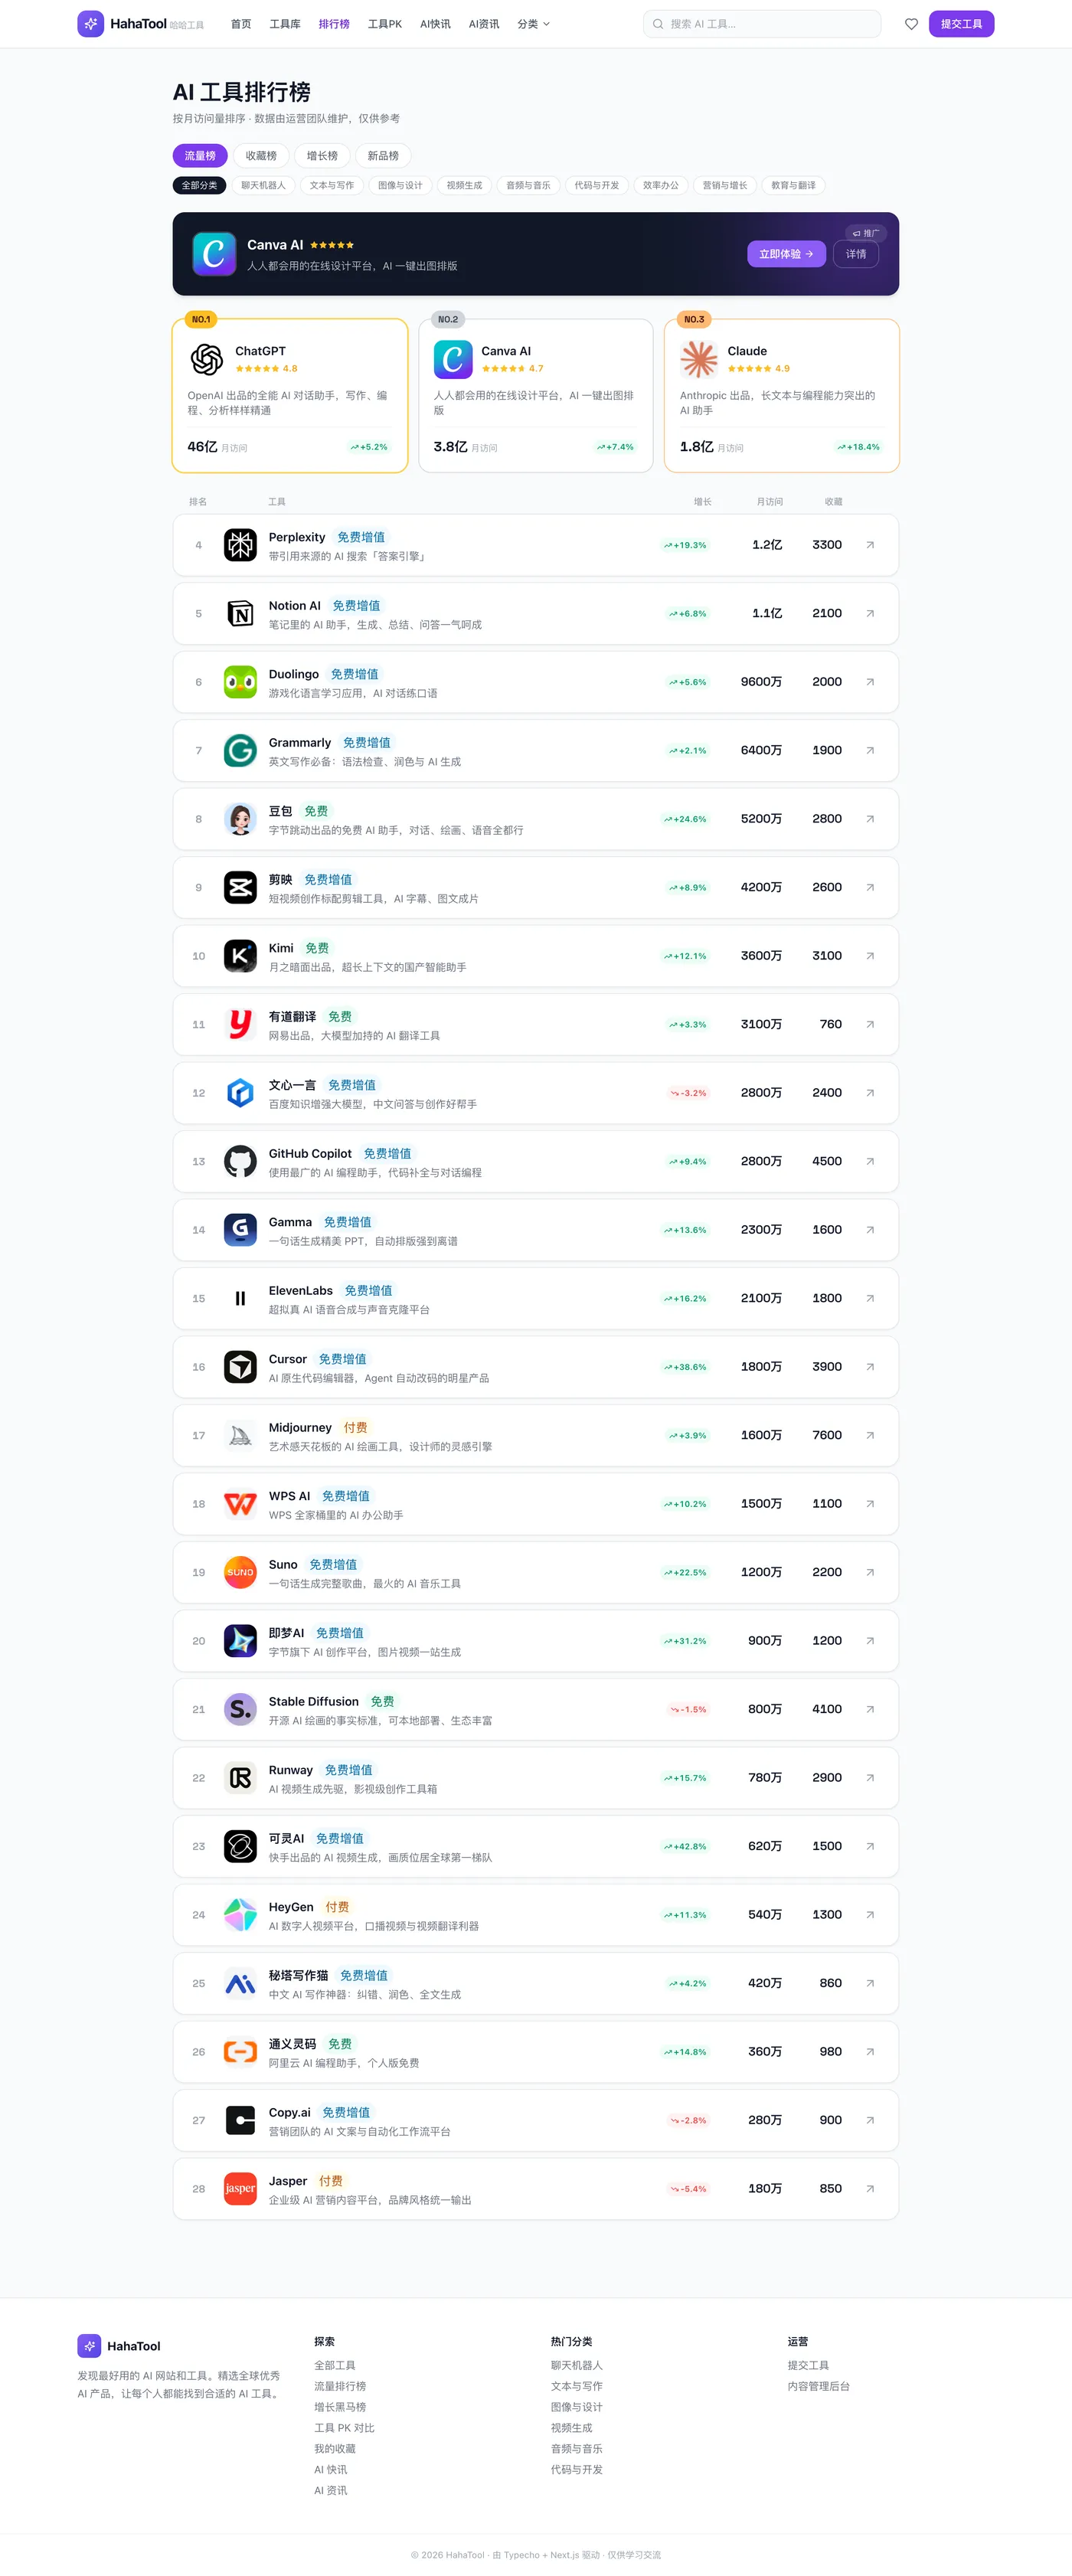Viewport: 1072px width, 2576px height.
Task: Open the 详情 button on promo banner
Action: click(856, 254)
